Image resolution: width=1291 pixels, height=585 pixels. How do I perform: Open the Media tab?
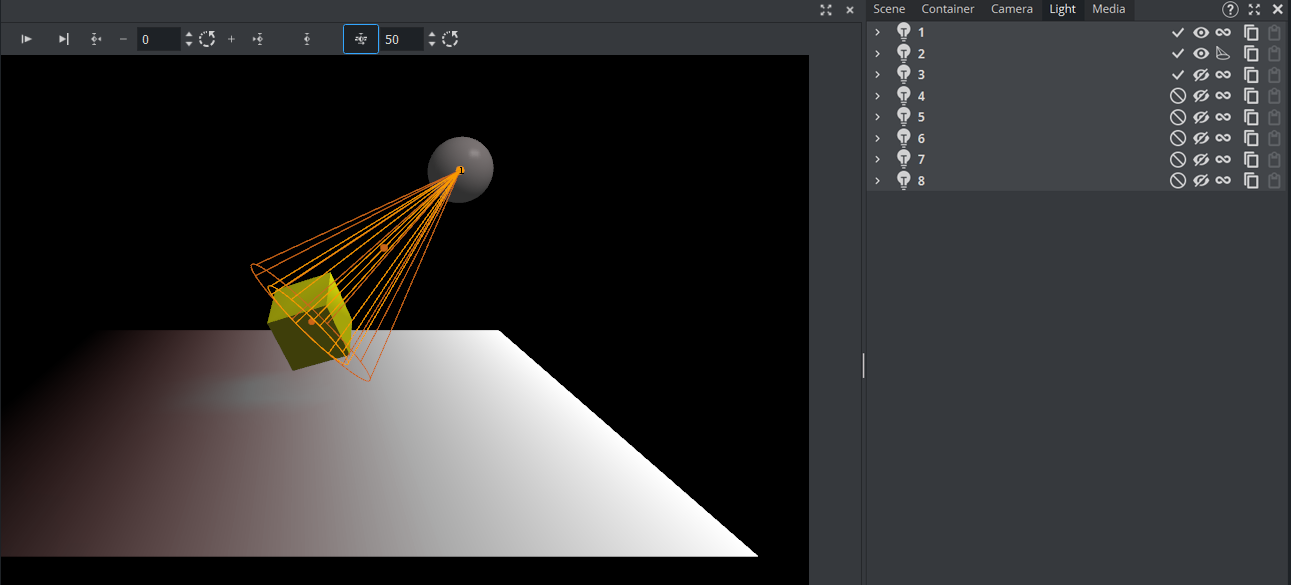pos(1108,9)
